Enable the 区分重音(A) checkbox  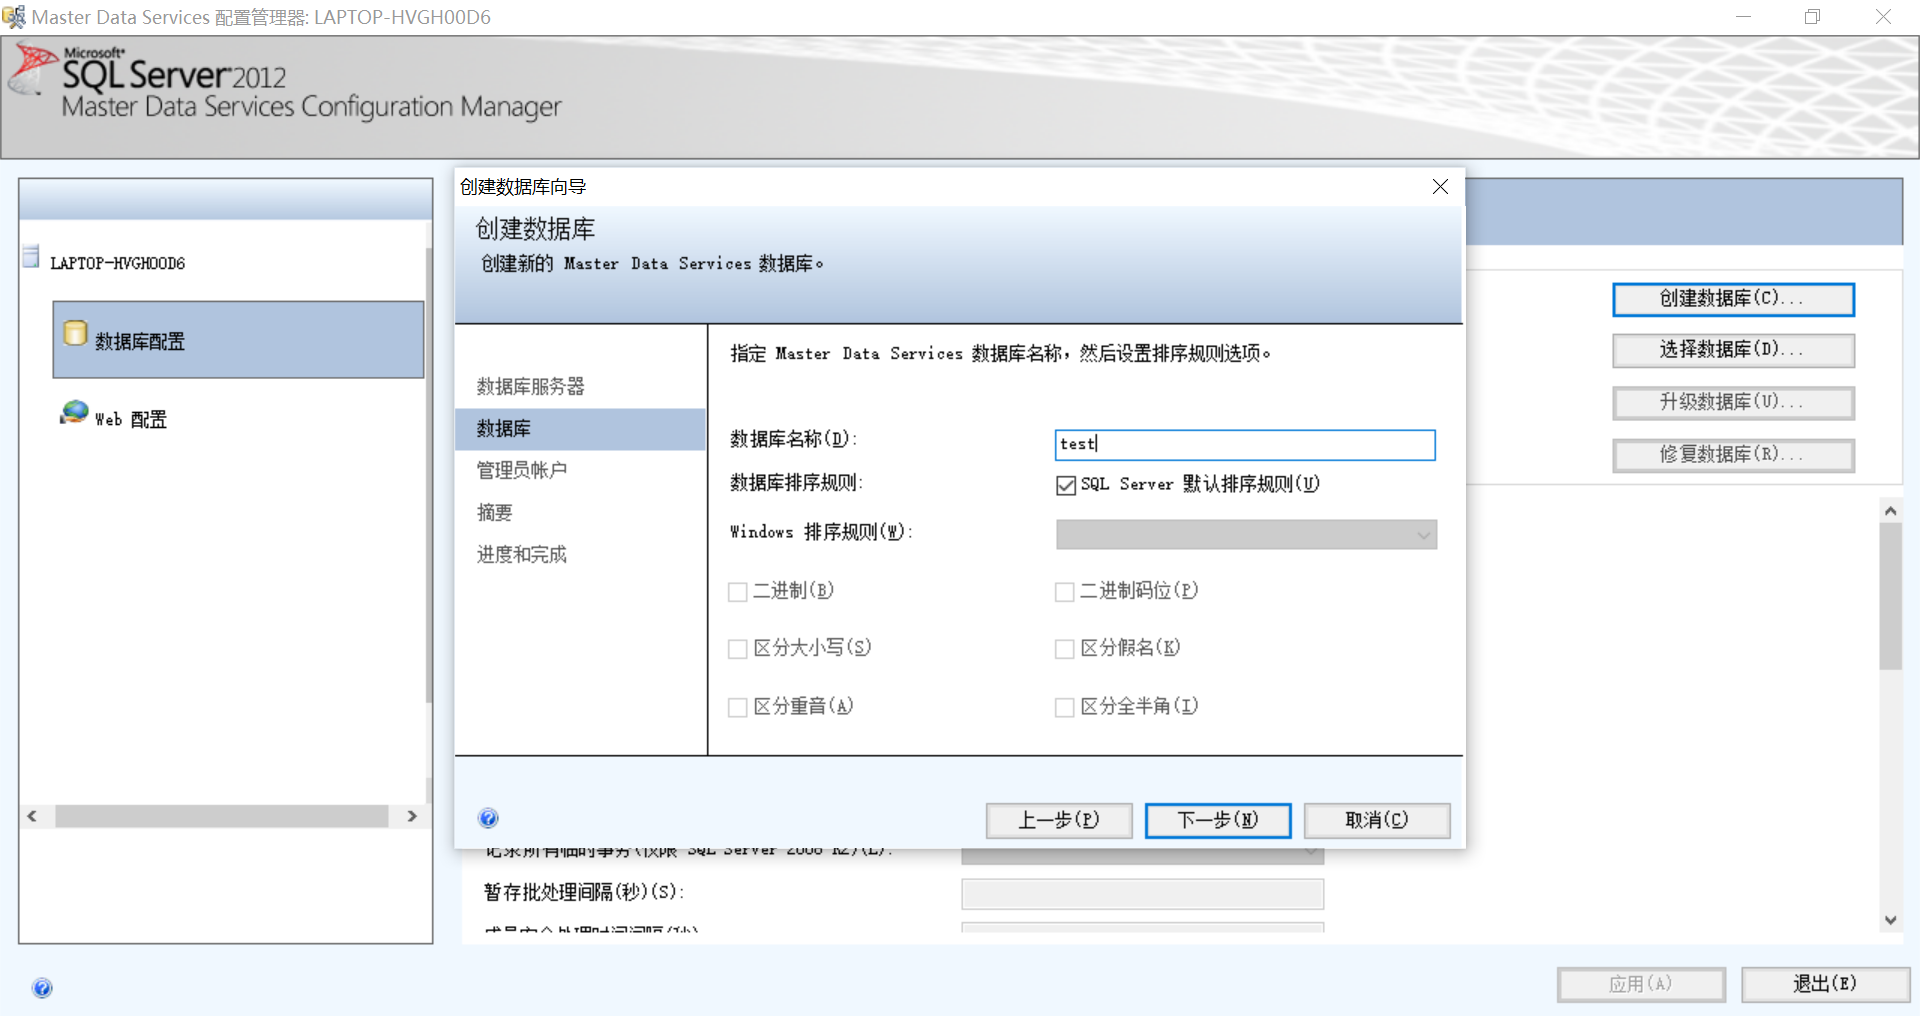coord(738,706)
